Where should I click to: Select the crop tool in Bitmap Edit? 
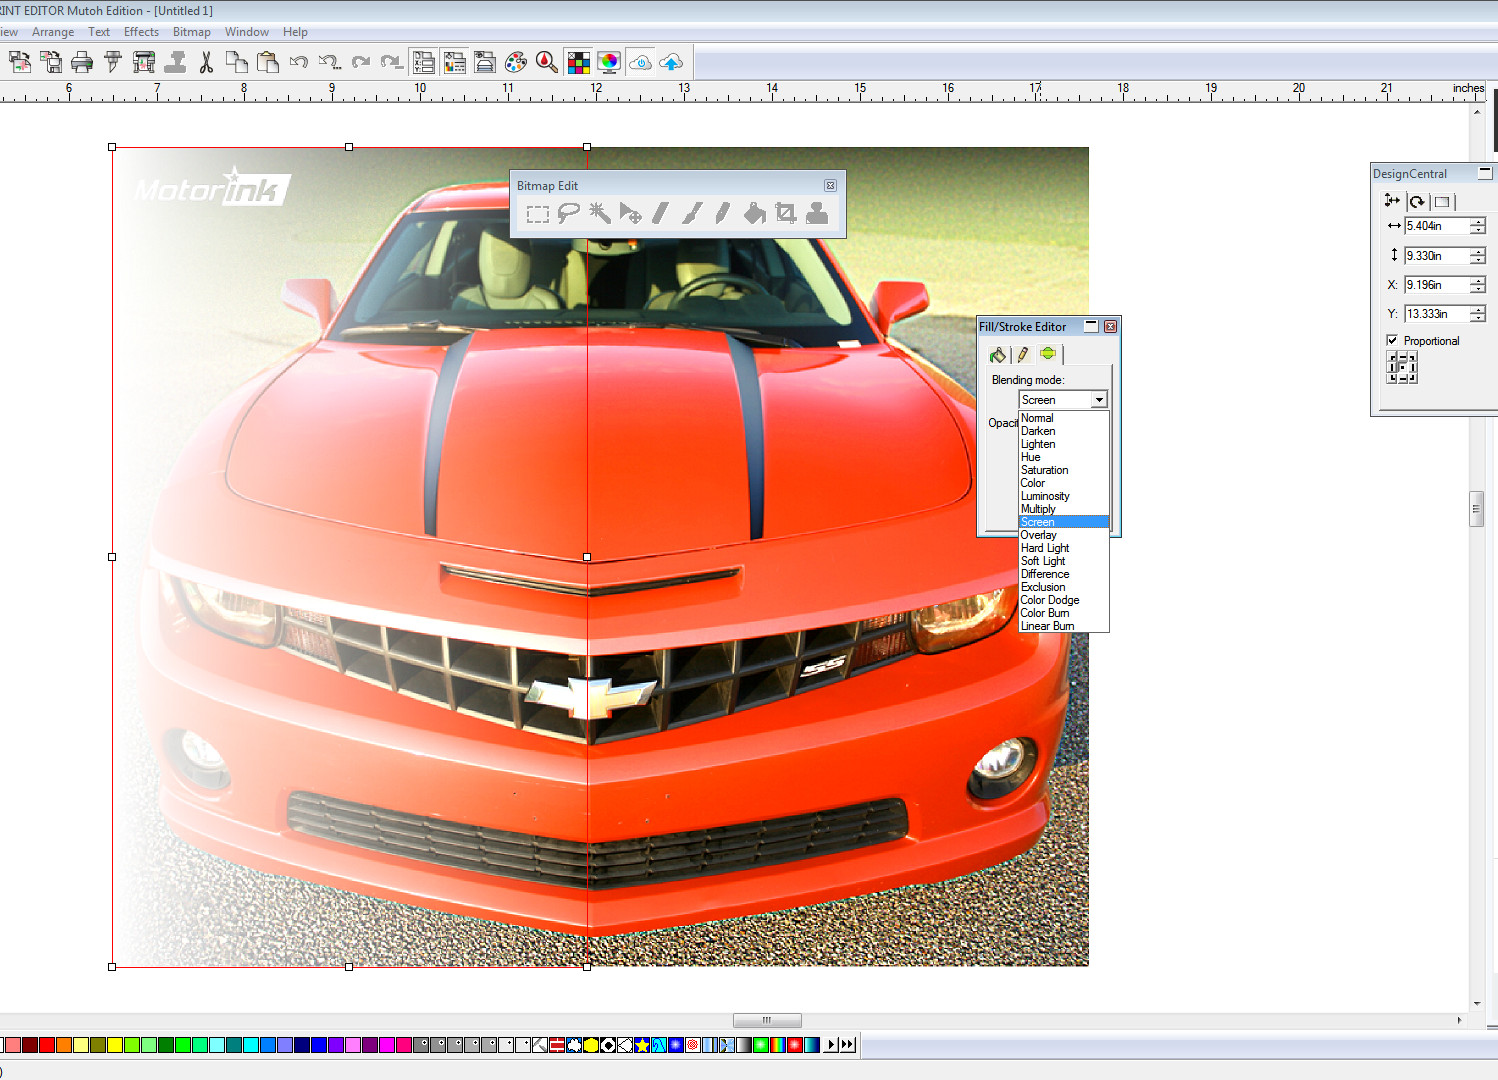click(786, 213)
